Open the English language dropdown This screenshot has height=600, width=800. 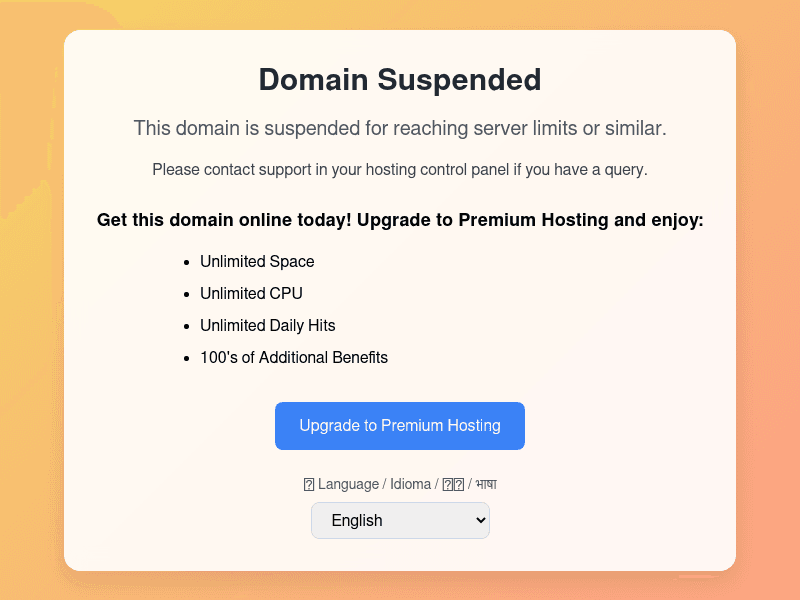(399, 520)
